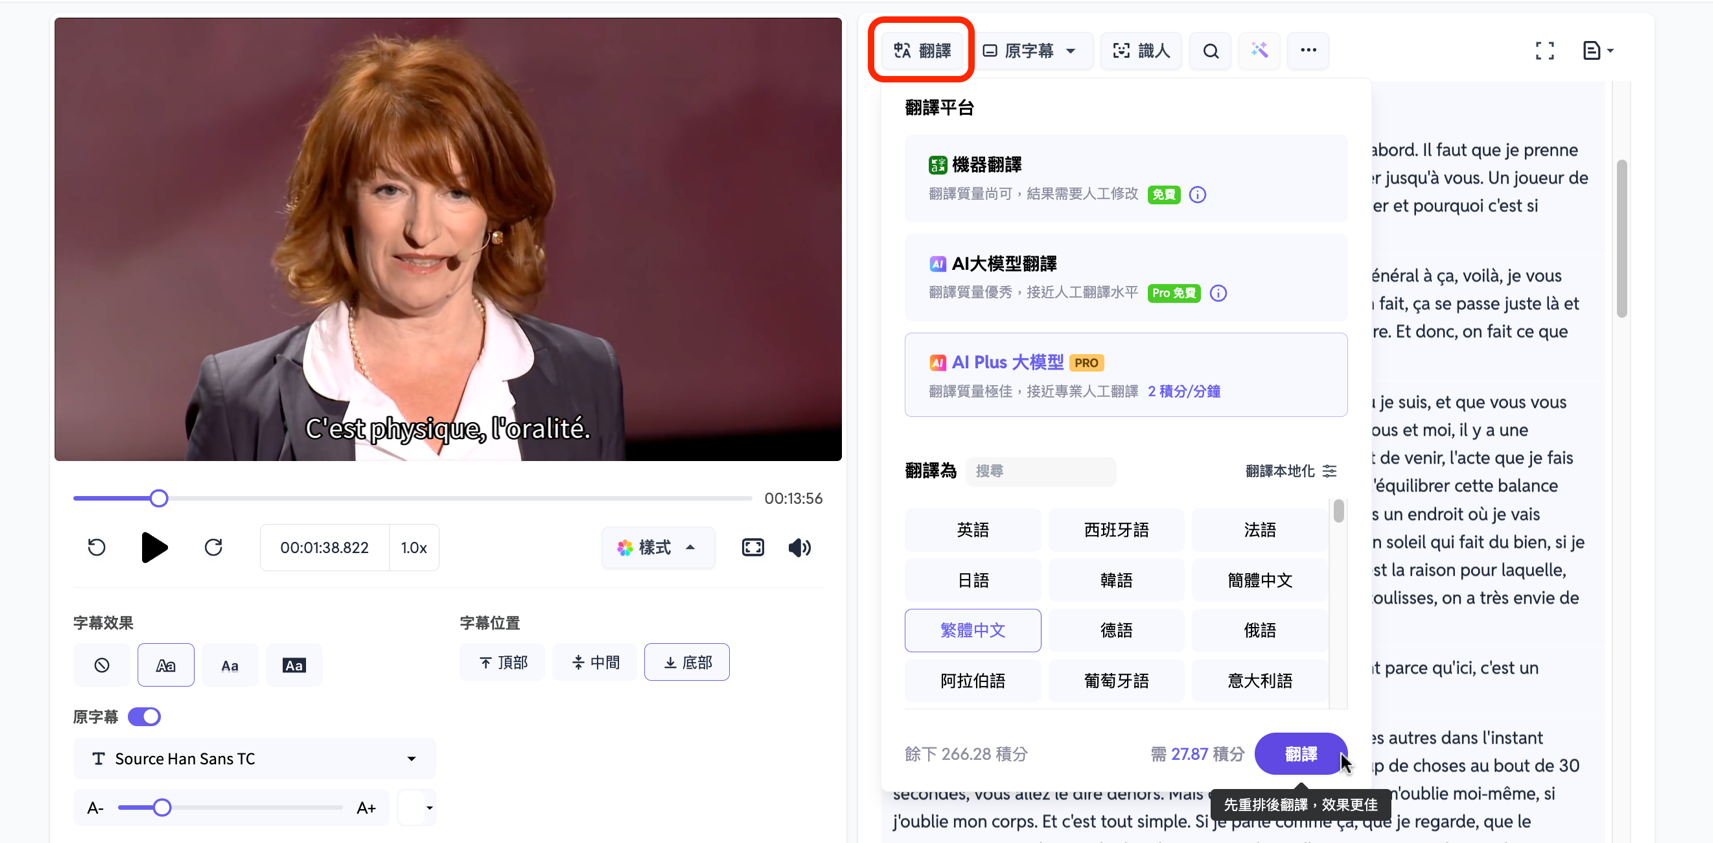Increase font size with A+
Viewport: 1713px width, 843px height.
(x=366, y=808)
